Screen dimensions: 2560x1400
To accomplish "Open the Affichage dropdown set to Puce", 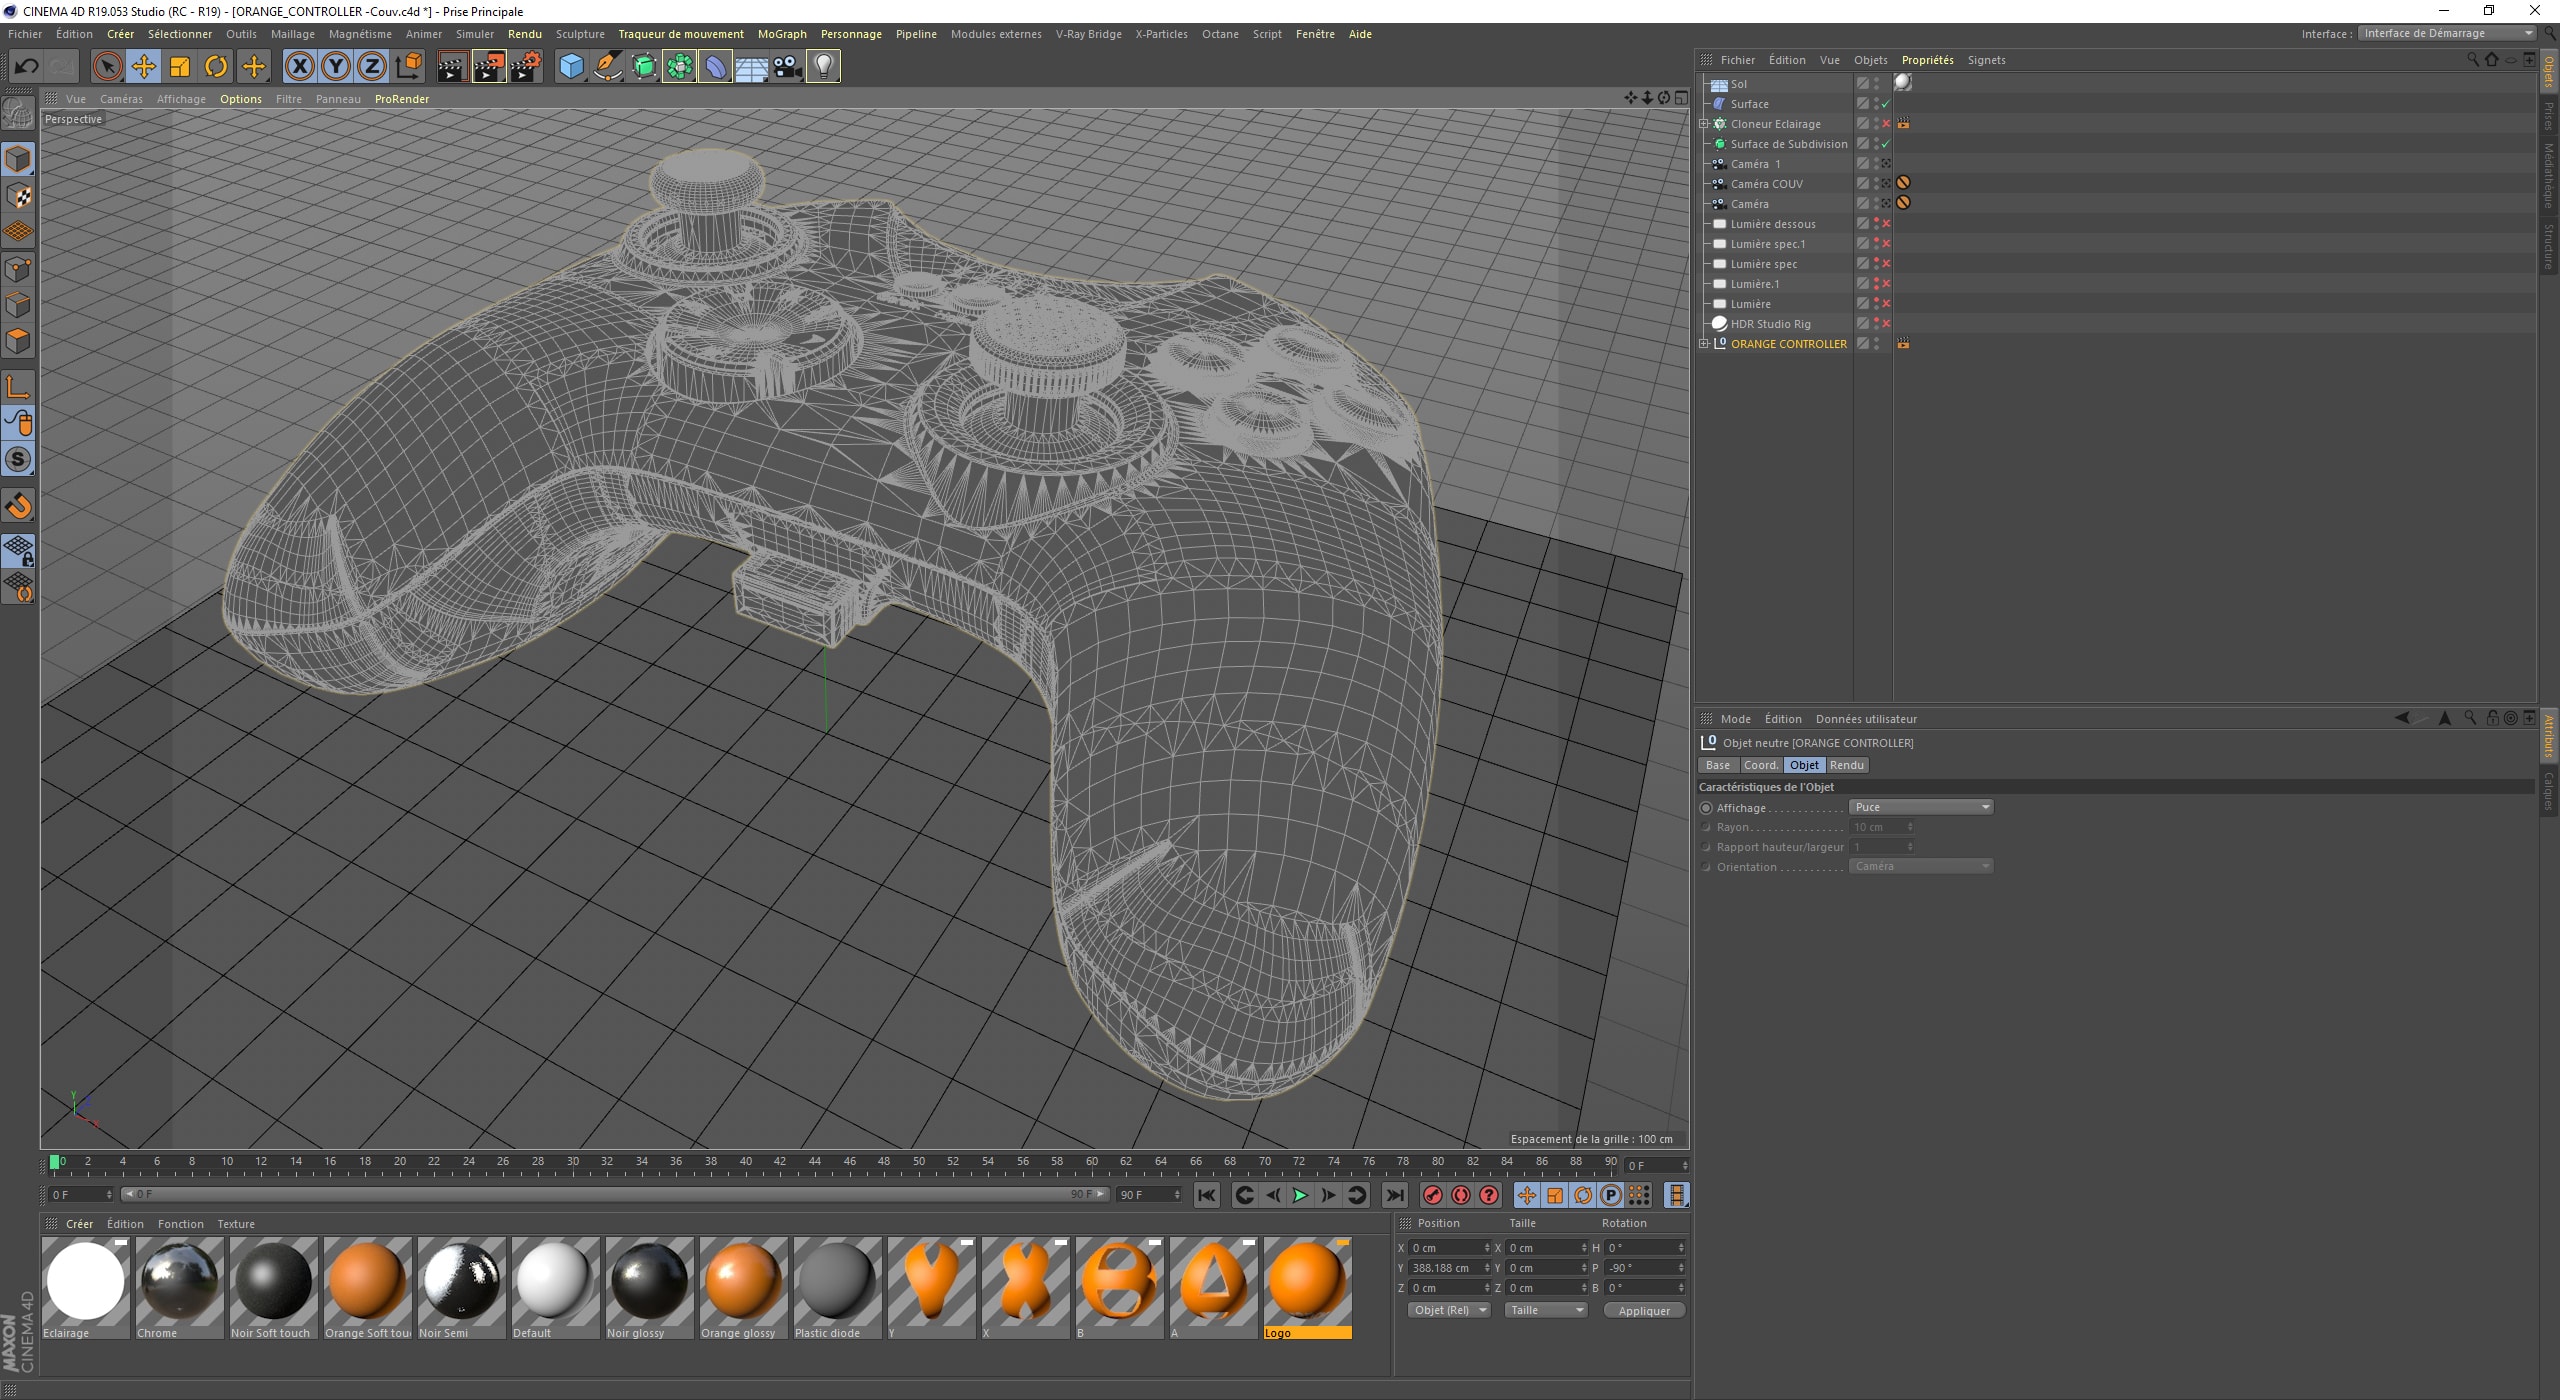I will click(1921, 807).
